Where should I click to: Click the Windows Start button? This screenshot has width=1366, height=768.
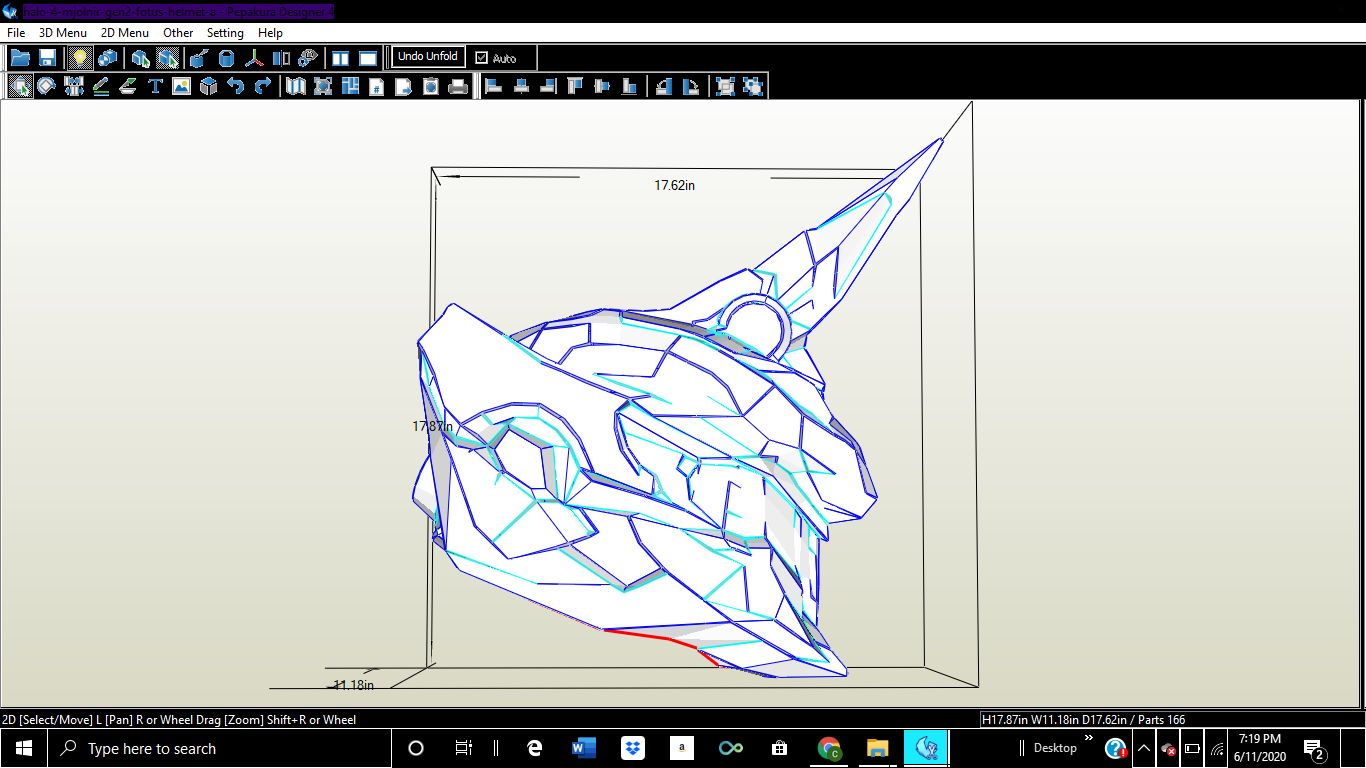[23, 748]
